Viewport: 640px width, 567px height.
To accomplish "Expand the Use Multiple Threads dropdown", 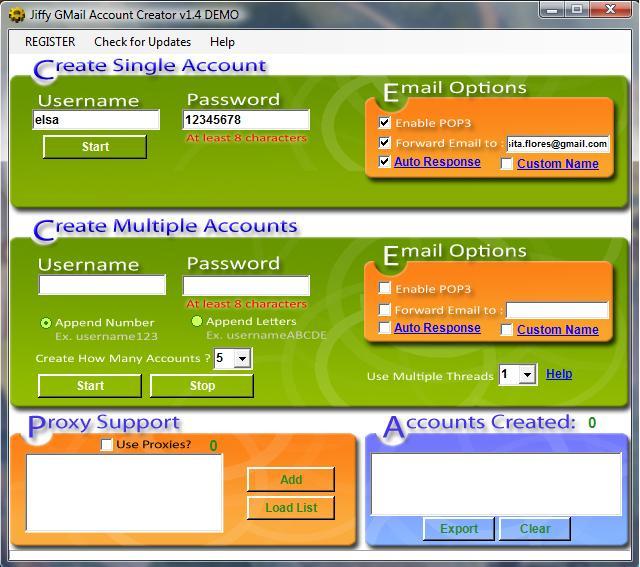I will click(x=527, y=374).
